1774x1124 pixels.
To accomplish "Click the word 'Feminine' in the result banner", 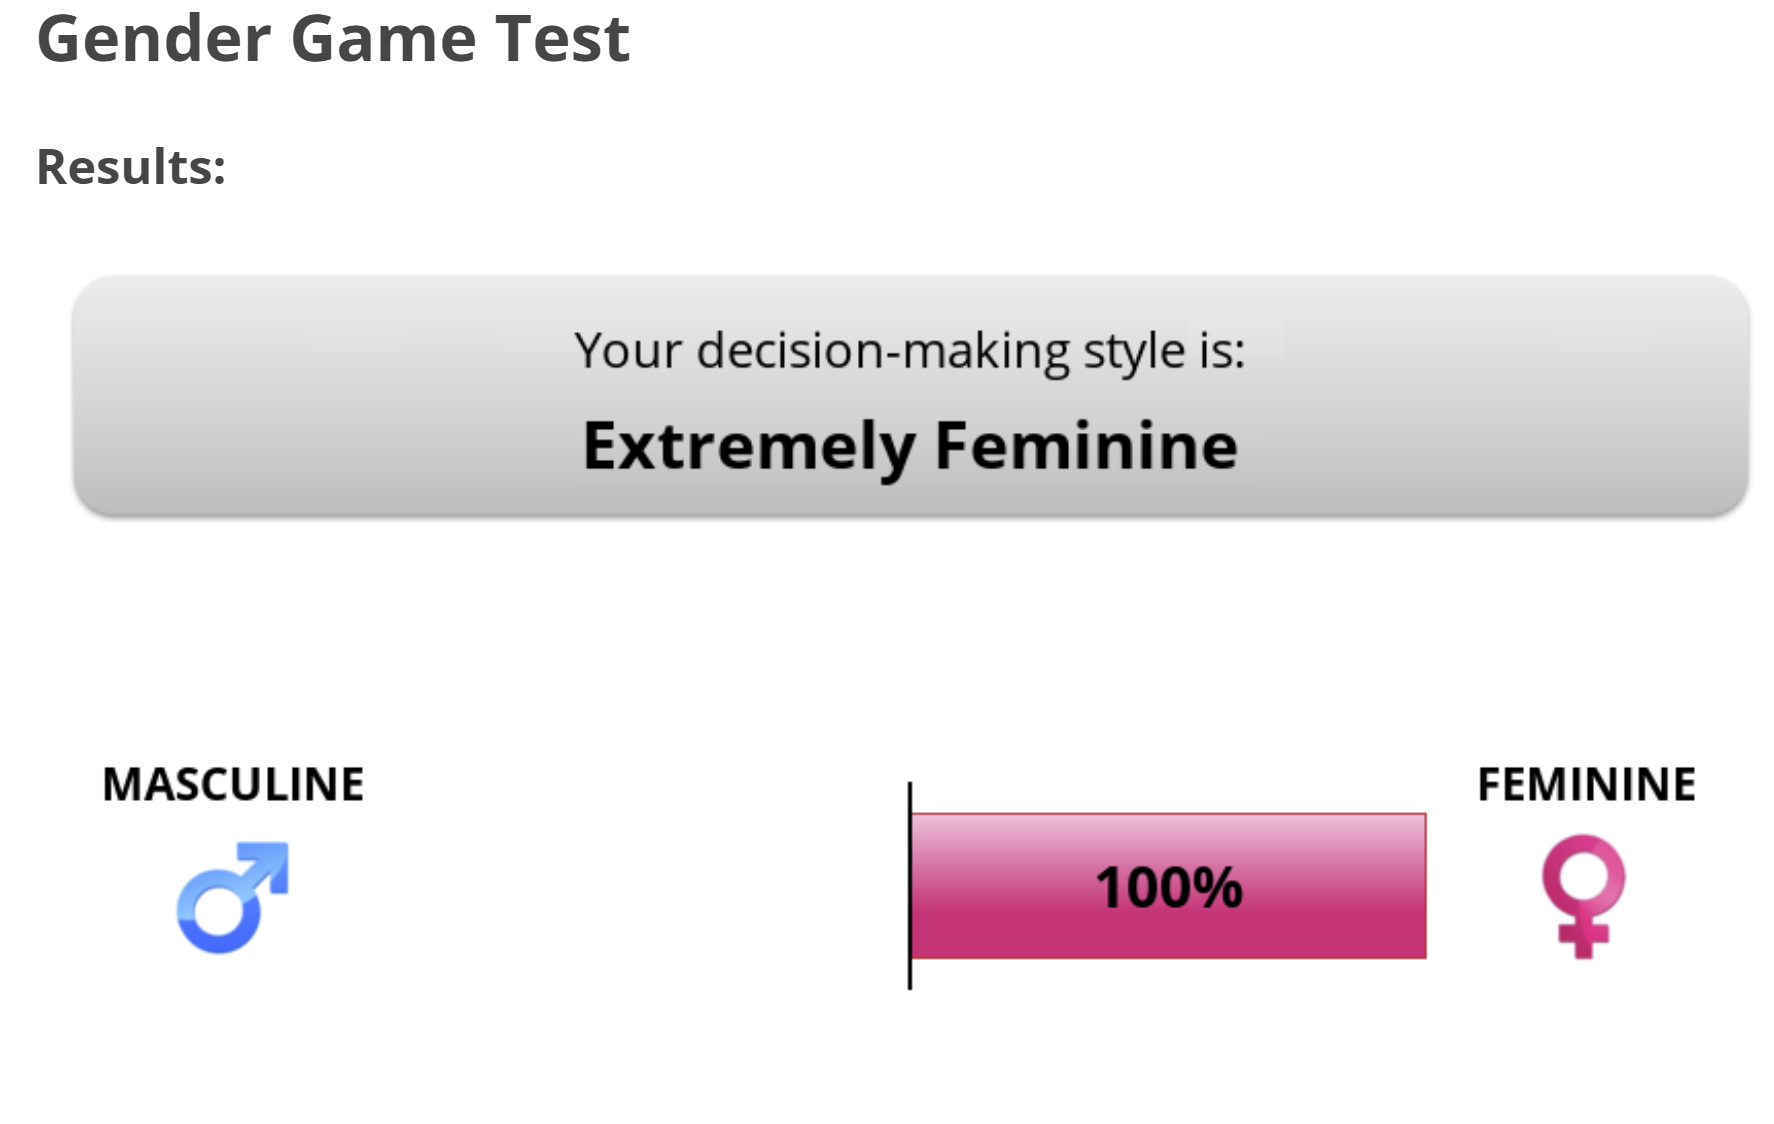I will (1086, 445).
